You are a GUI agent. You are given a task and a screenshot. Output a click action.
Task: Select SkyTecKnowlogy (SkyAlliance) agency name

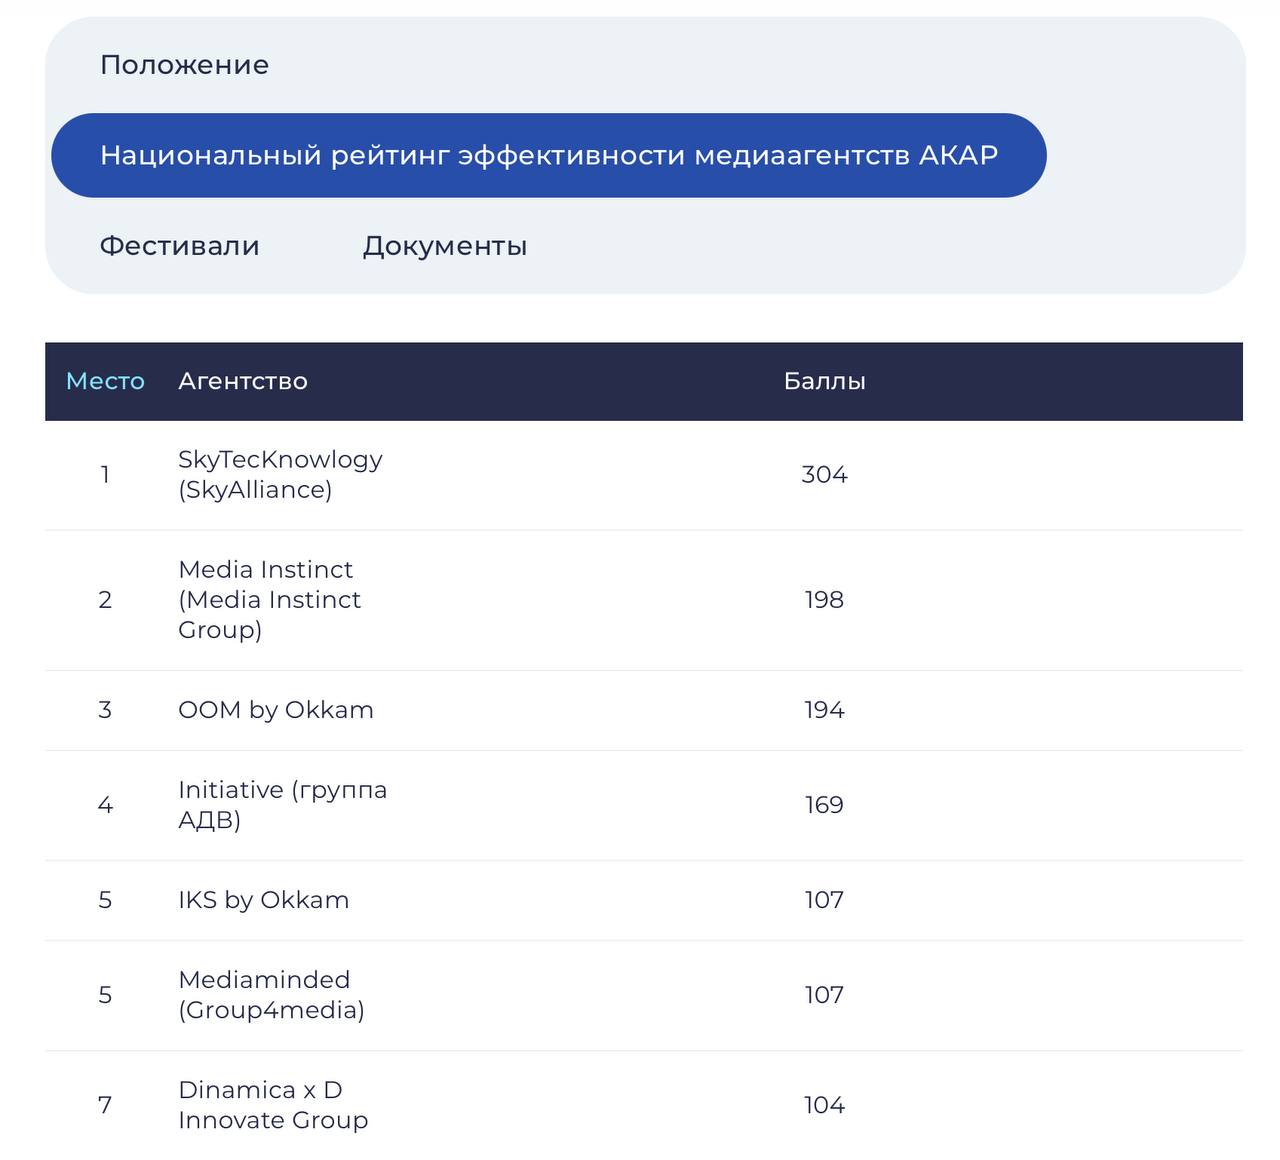[x=279, y=474]
